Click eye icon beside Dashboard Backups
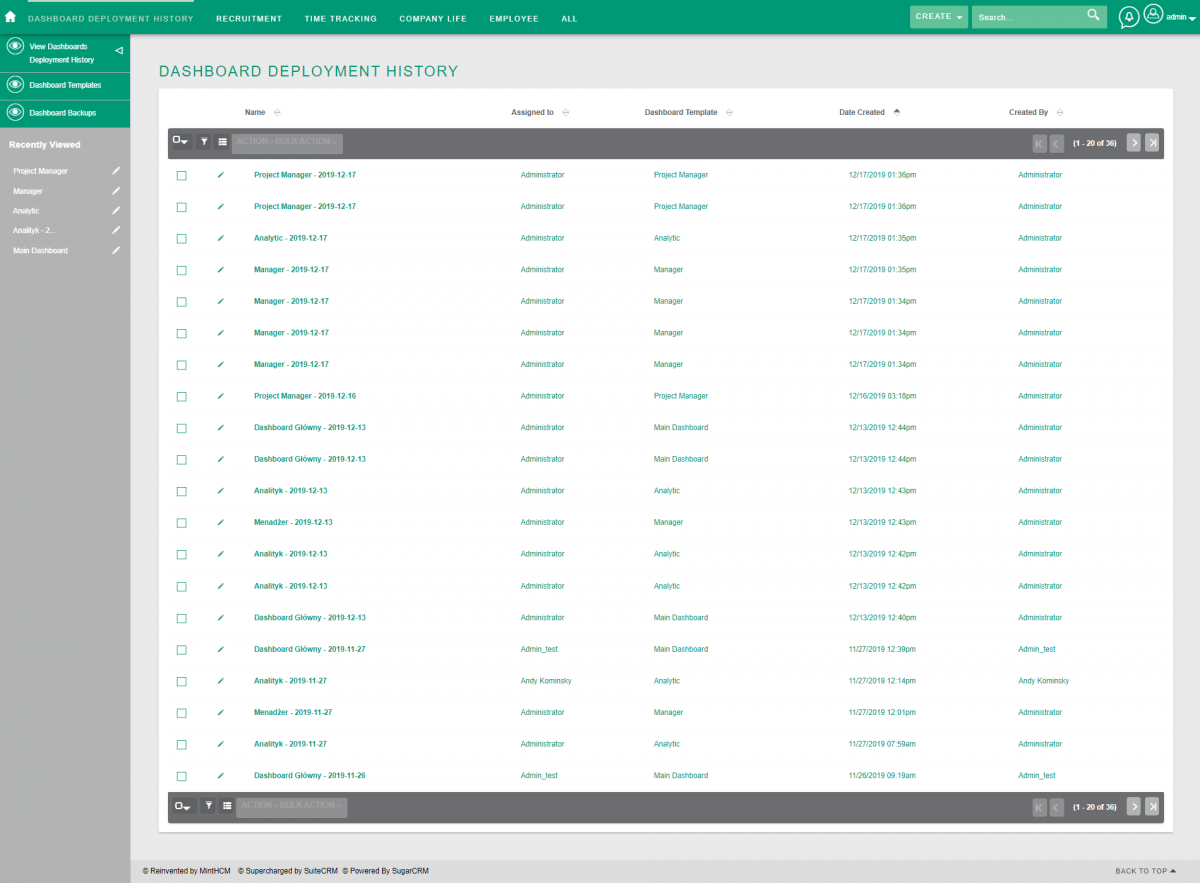The height and width of the screenshot is (883, 1200). point(15,112)
